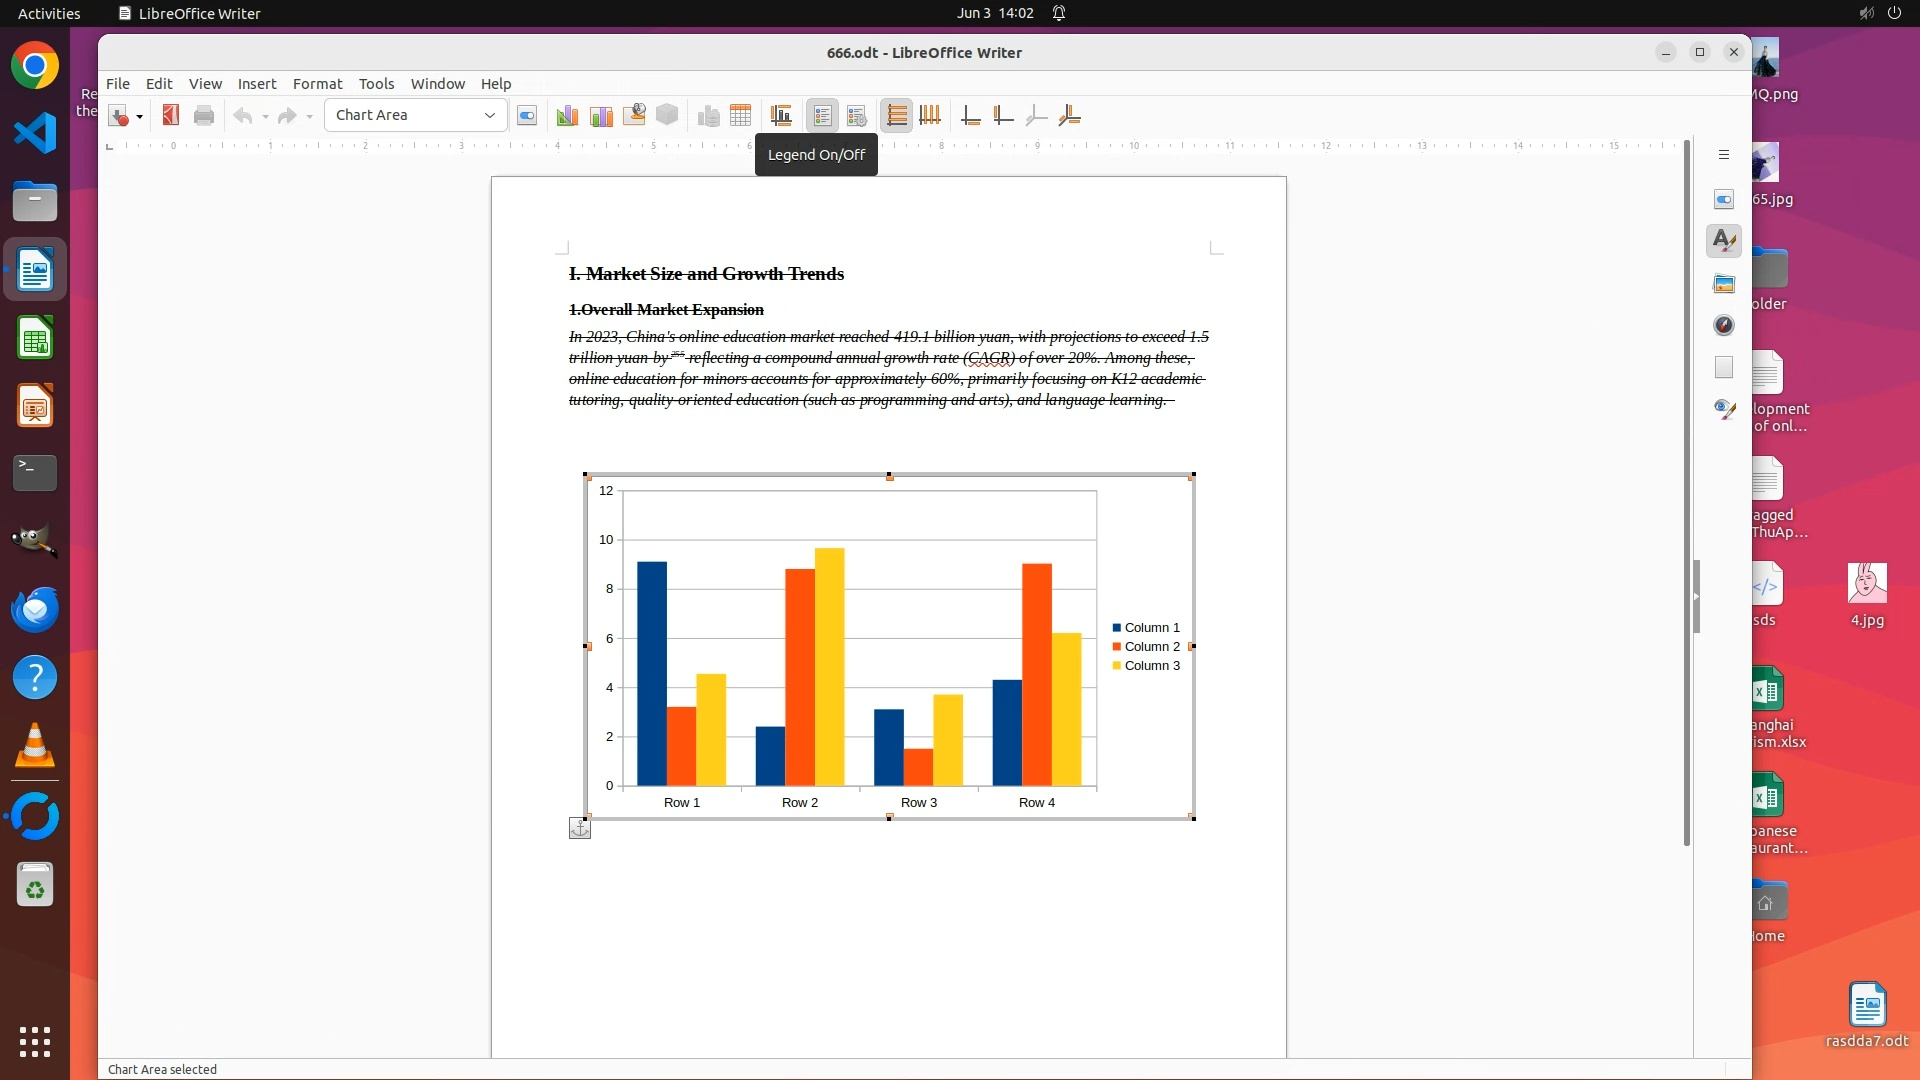Click the Export as PDF icon
Image resolution: width=1920 pixels, height=1080 pixels.
pyautogui.click(x=171, y=116)
